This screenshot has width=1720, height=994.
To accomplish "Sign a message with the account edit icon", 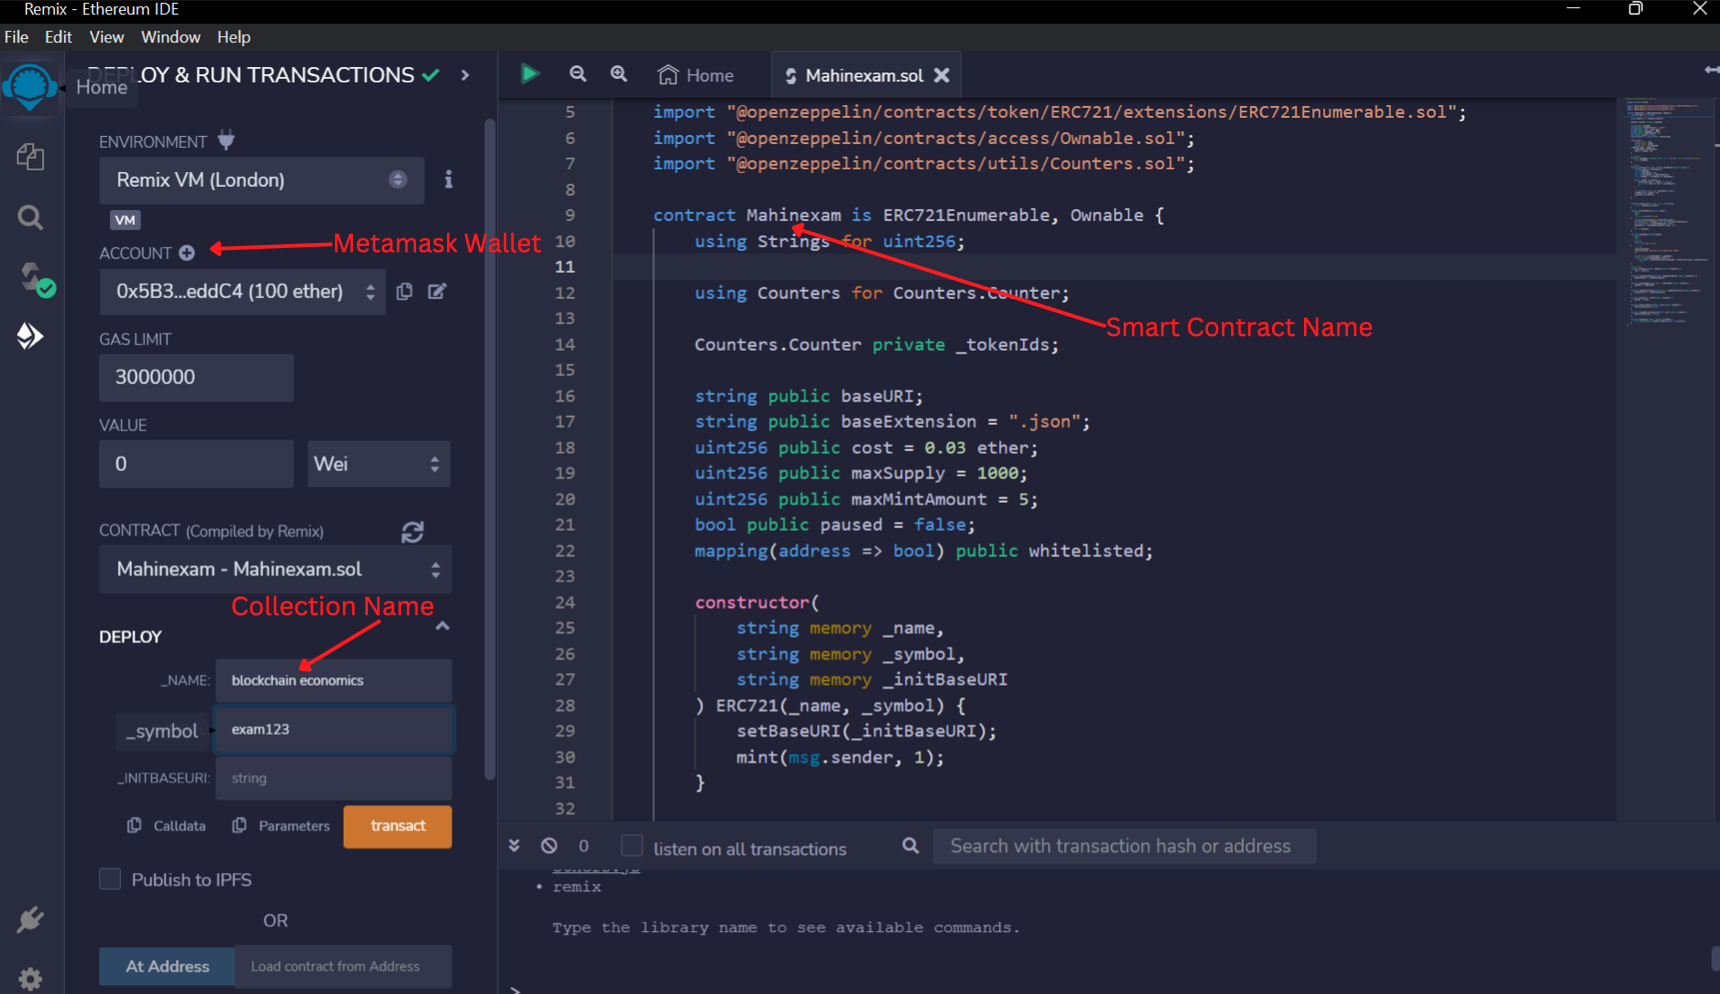I will pyautogui.click(x=437, y=291).
